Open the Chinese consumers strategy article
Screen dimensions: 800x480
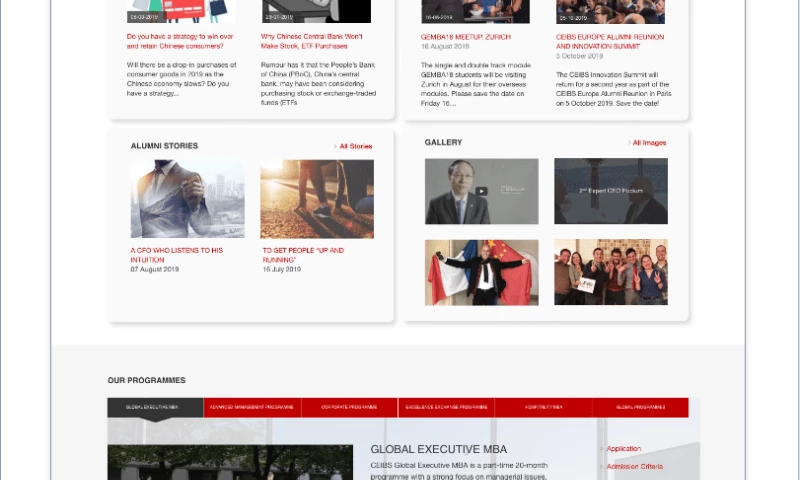tap(180, 41)
